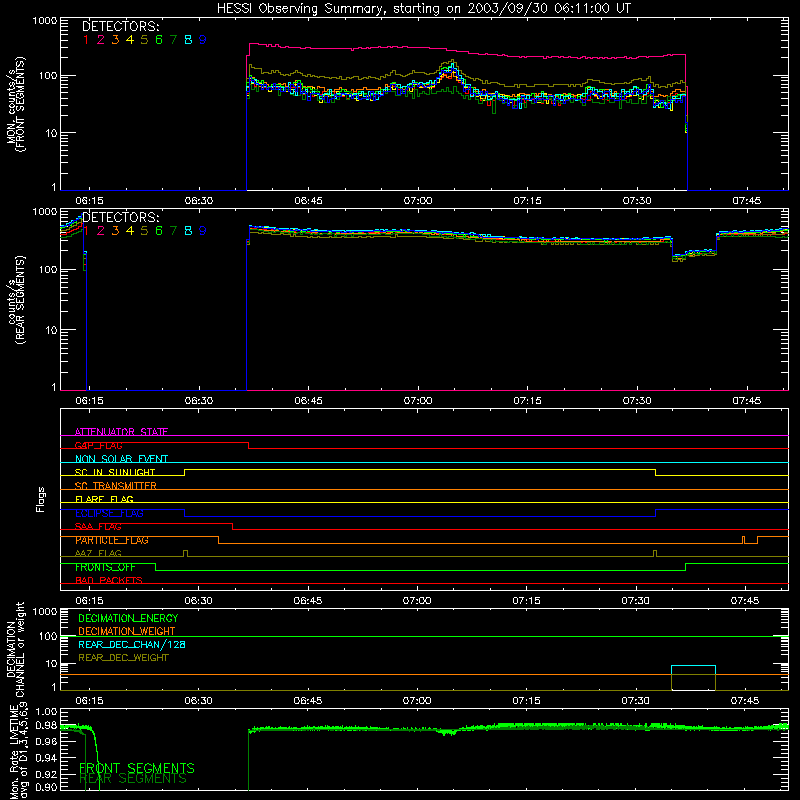Select yellow detector 4 in rear segments legend
The height and width of the screenshot is (800, 800).
click(130, 231)
